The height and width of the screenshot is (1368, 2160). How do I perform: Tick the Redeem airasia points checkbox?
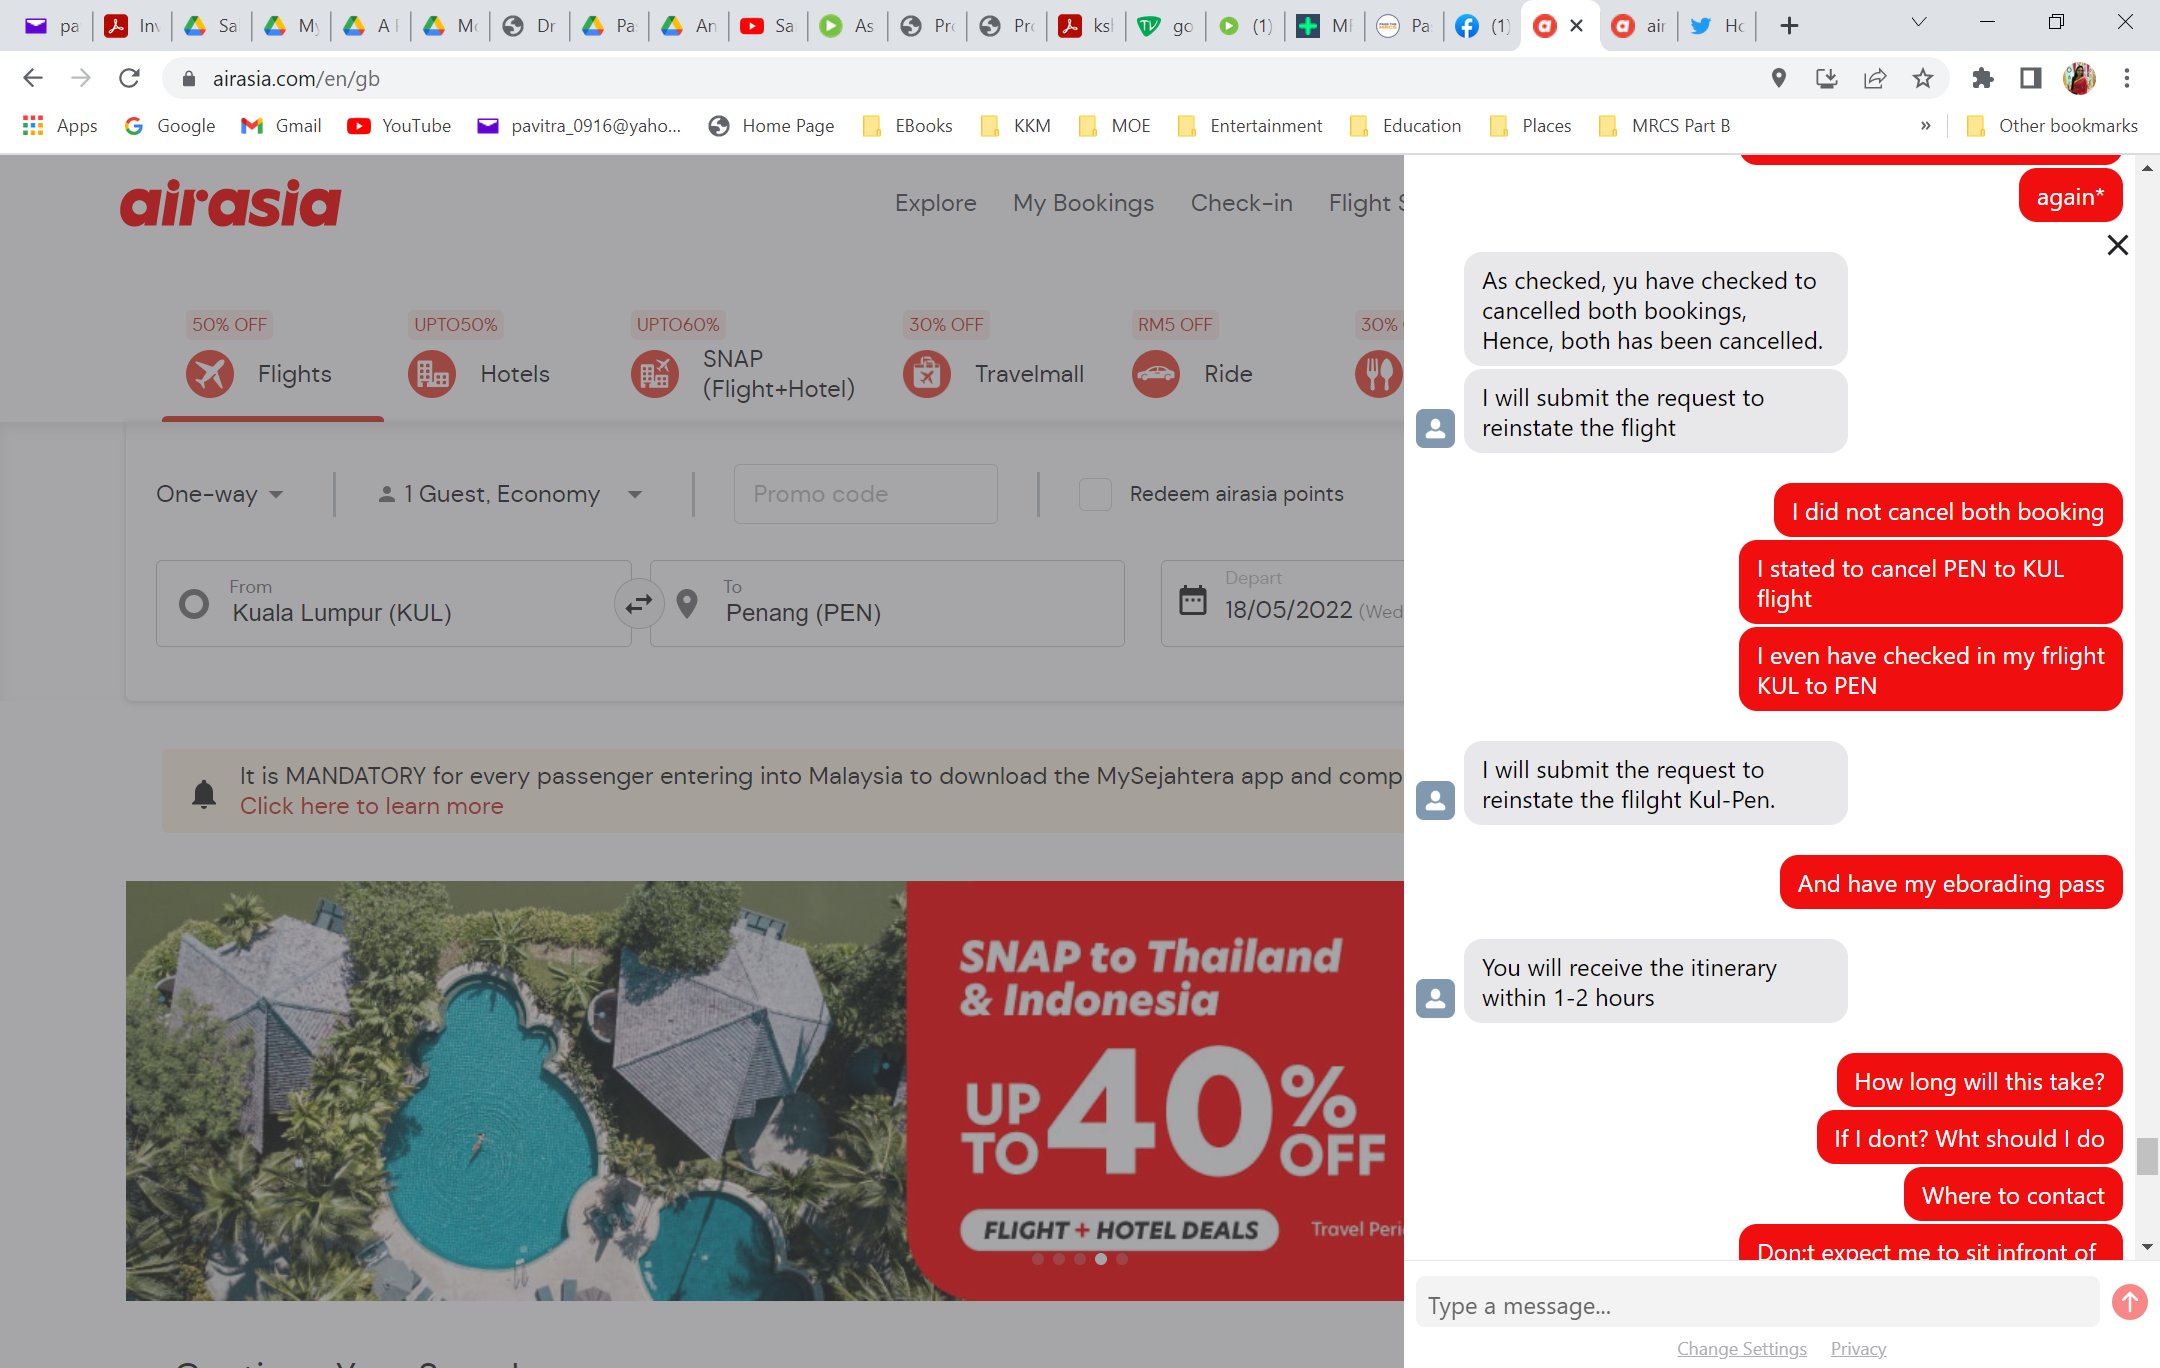click(x=1096, y=494)
